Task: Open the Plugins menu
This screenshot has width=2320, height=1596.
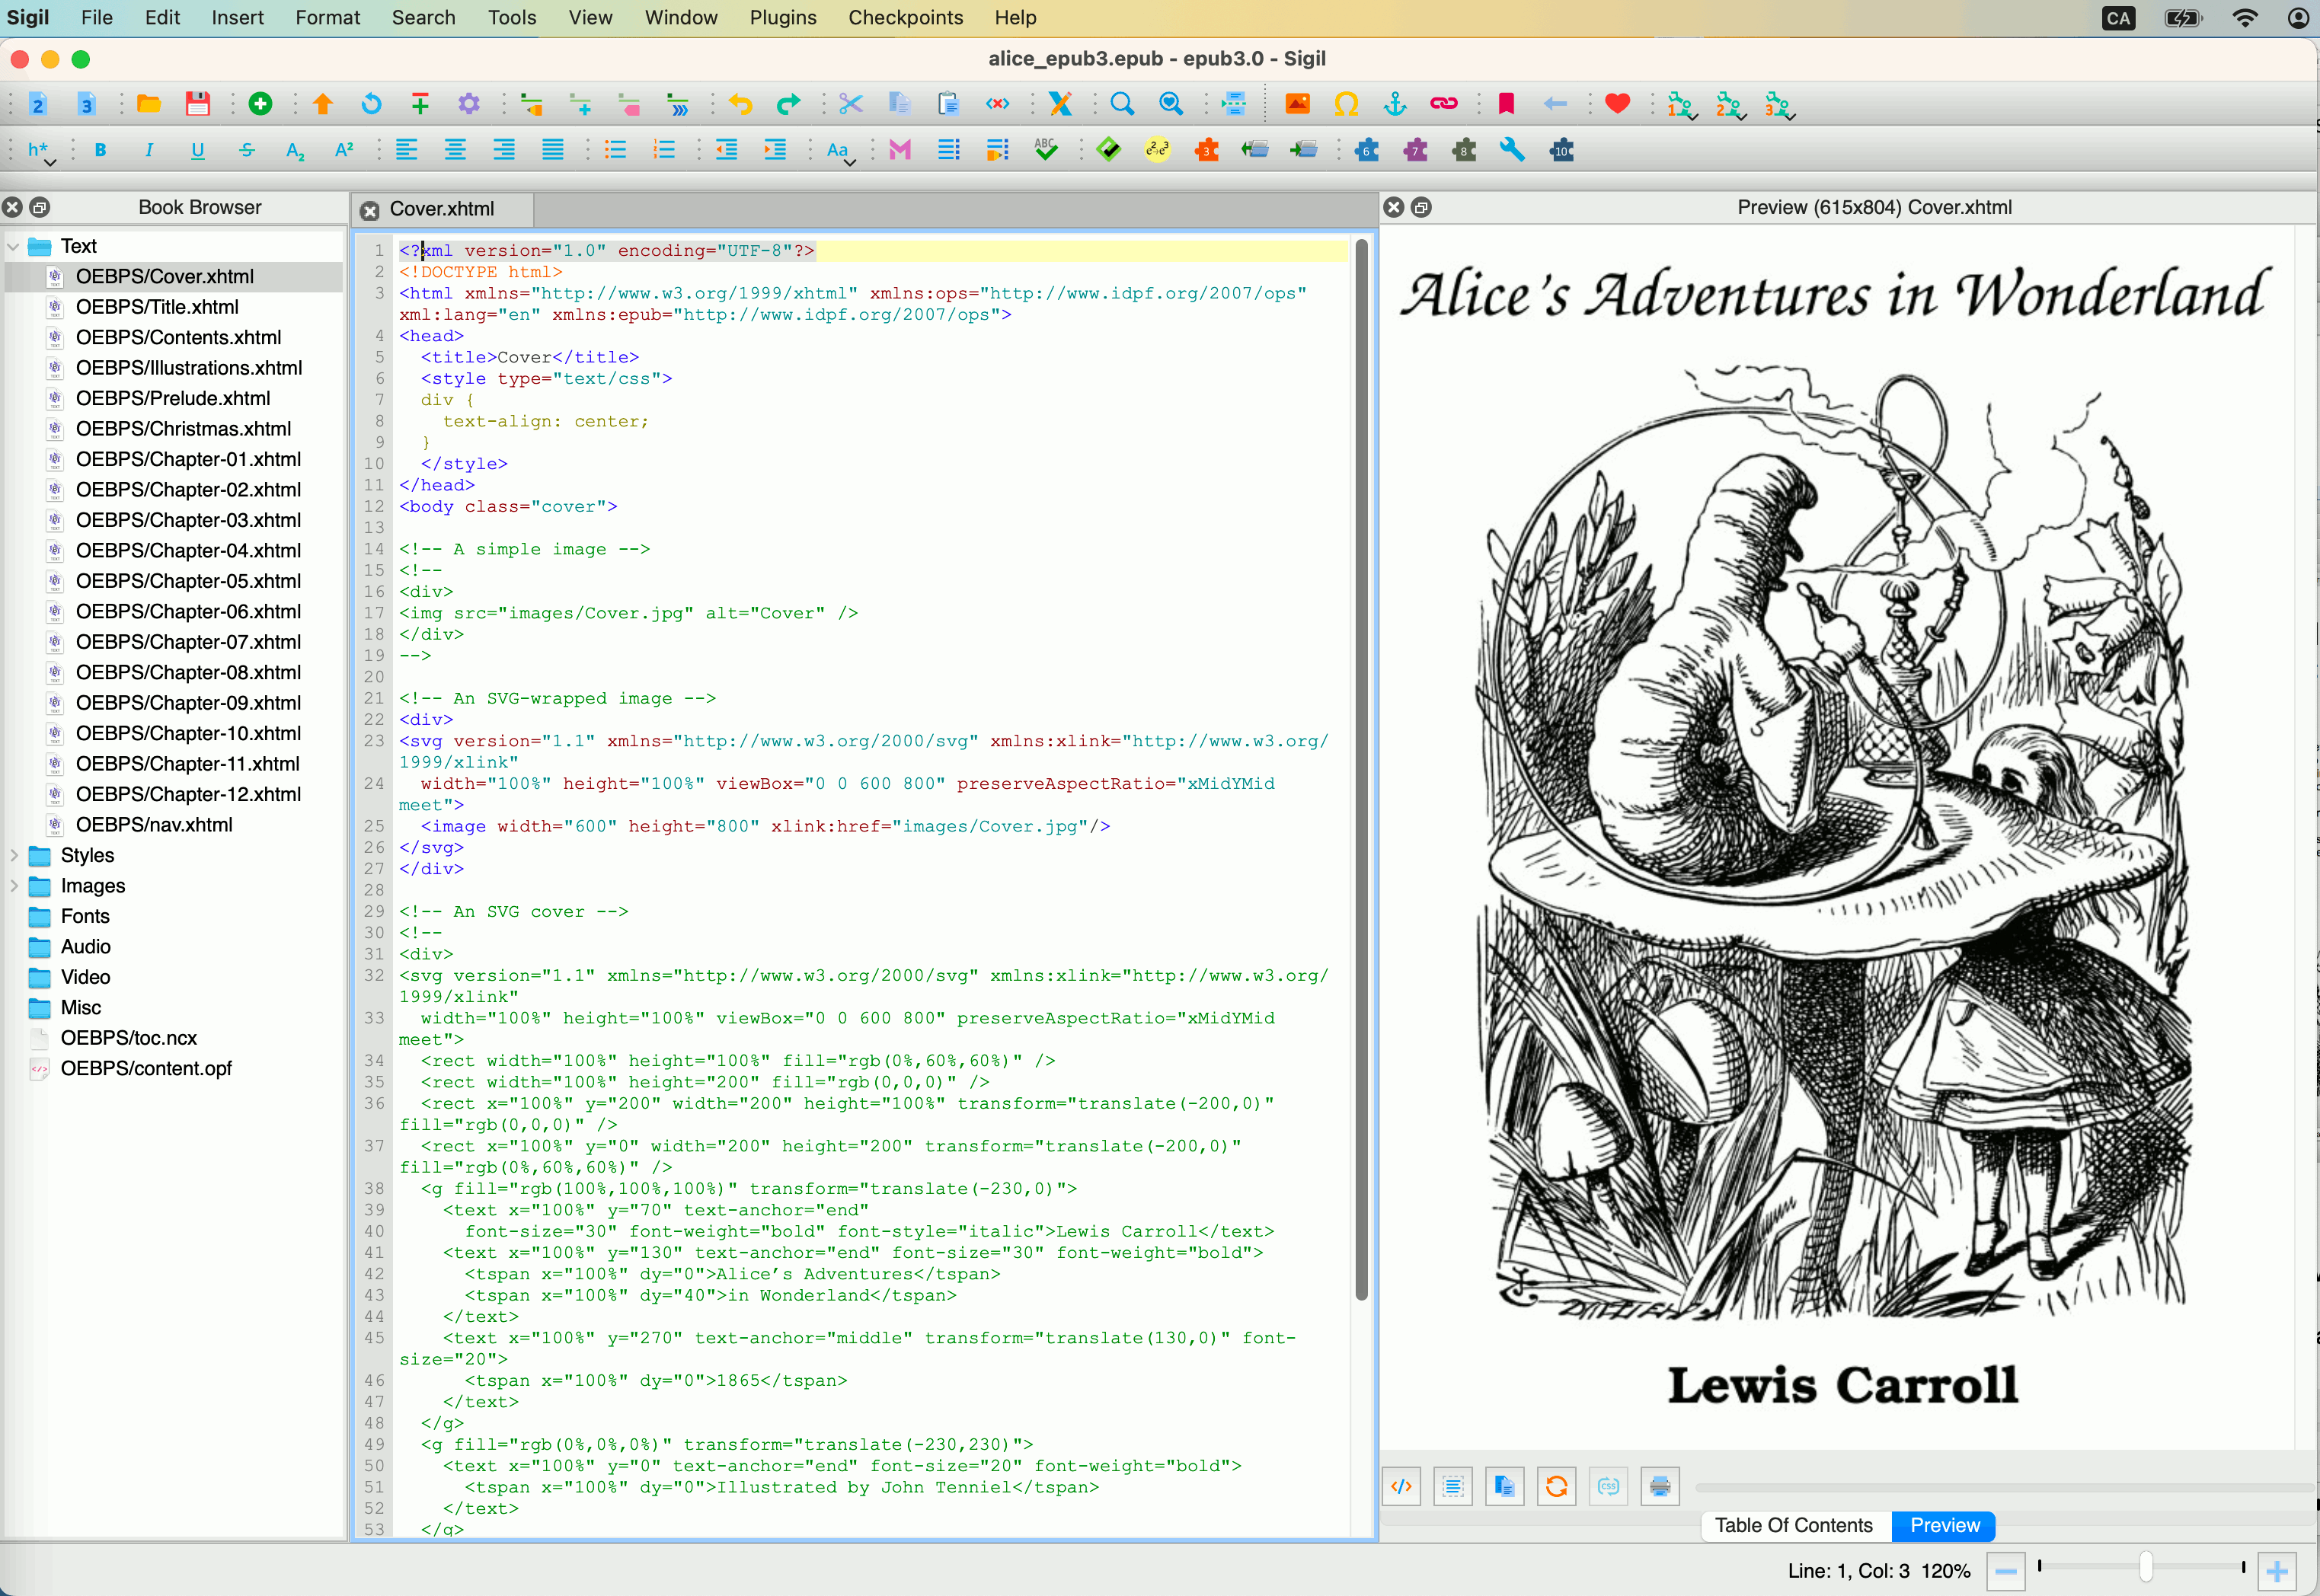Action: (x=783, y=18)
